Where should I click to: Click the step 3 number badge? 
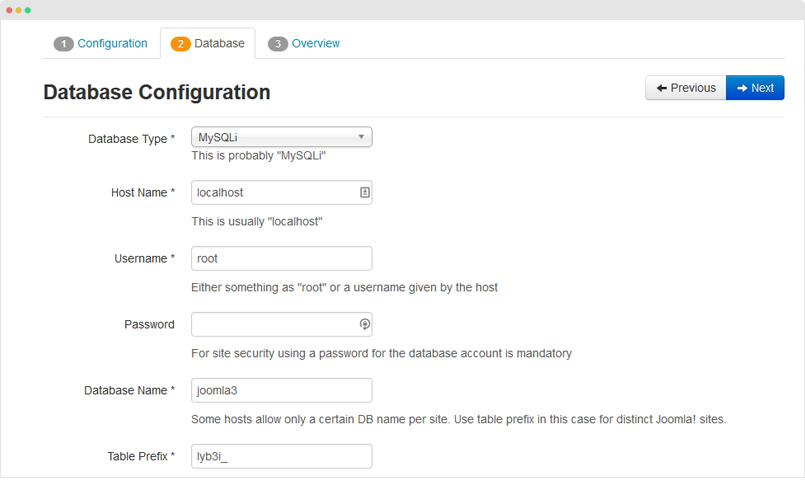[278, 44]
